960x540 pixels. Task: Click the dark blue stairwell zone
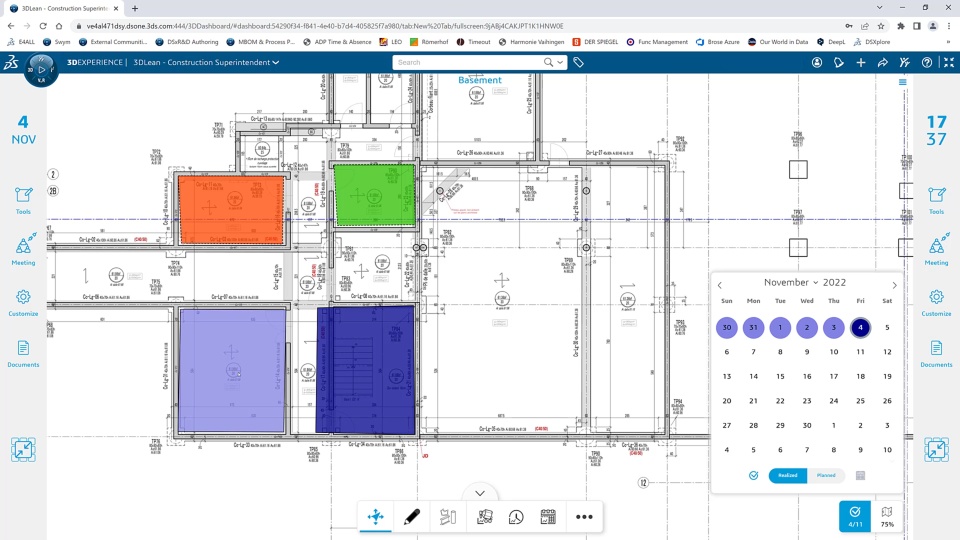point(366,370)
